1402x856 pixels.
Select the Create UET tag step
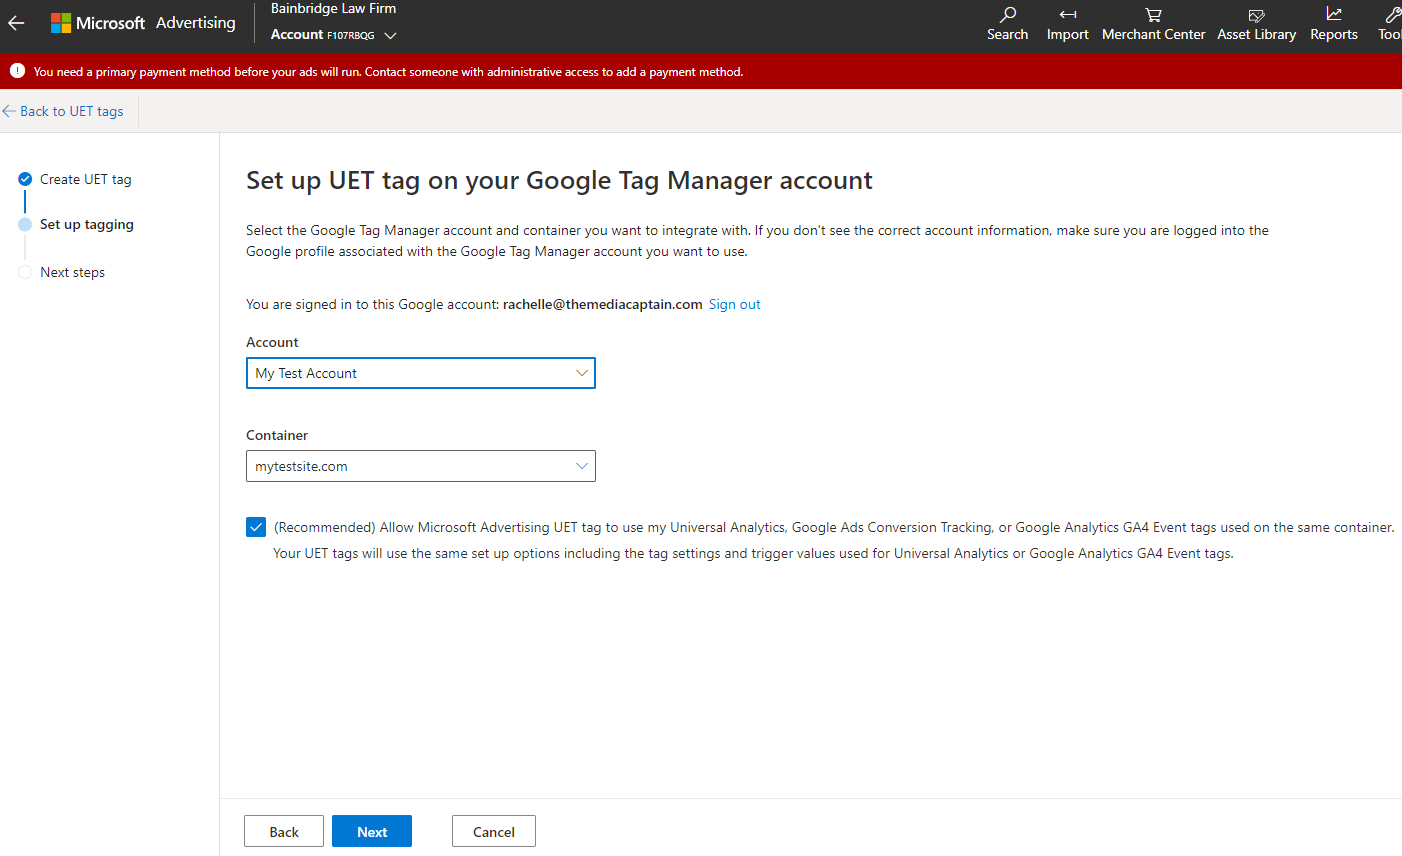pos(75,180)
